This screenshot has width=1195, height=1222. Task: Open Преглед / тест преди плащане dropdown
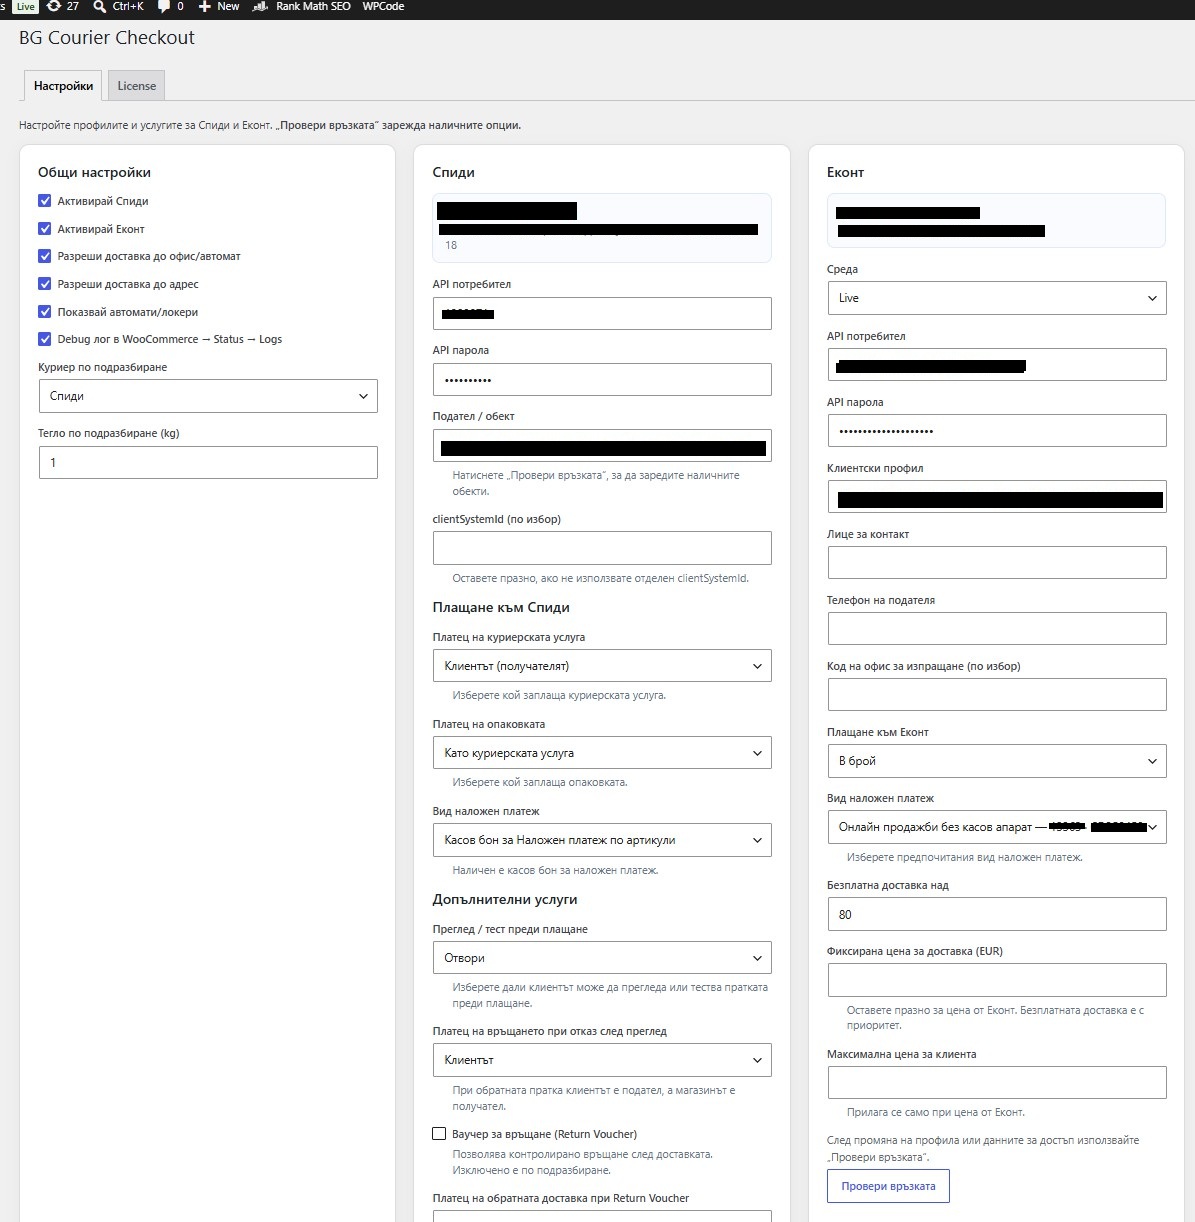tap(602, 958)
